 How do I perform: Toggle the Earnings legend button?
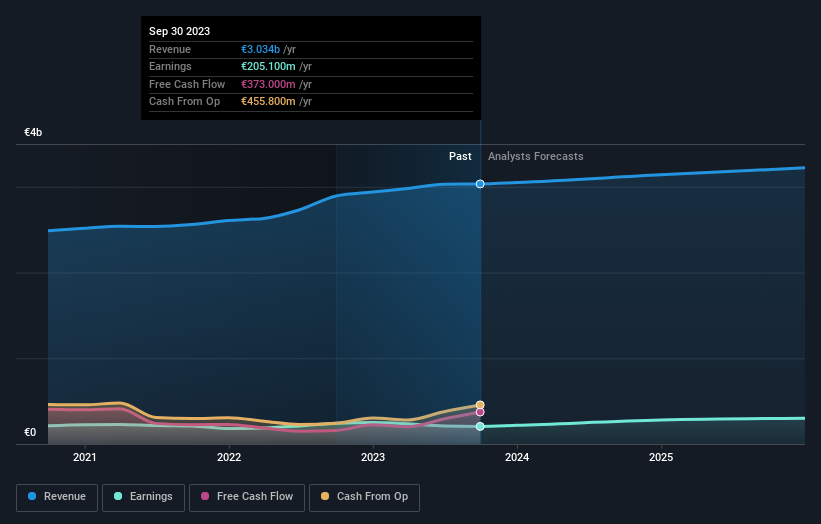(x=143, y=497)
